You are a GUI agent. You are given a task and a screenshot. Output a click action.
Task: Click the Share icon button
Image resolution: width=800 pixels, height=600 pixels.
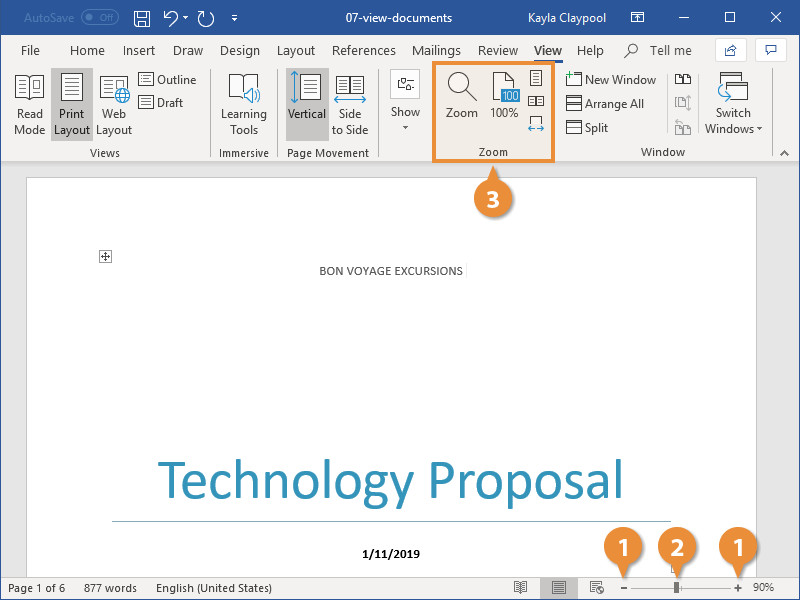tap(731, 50)
